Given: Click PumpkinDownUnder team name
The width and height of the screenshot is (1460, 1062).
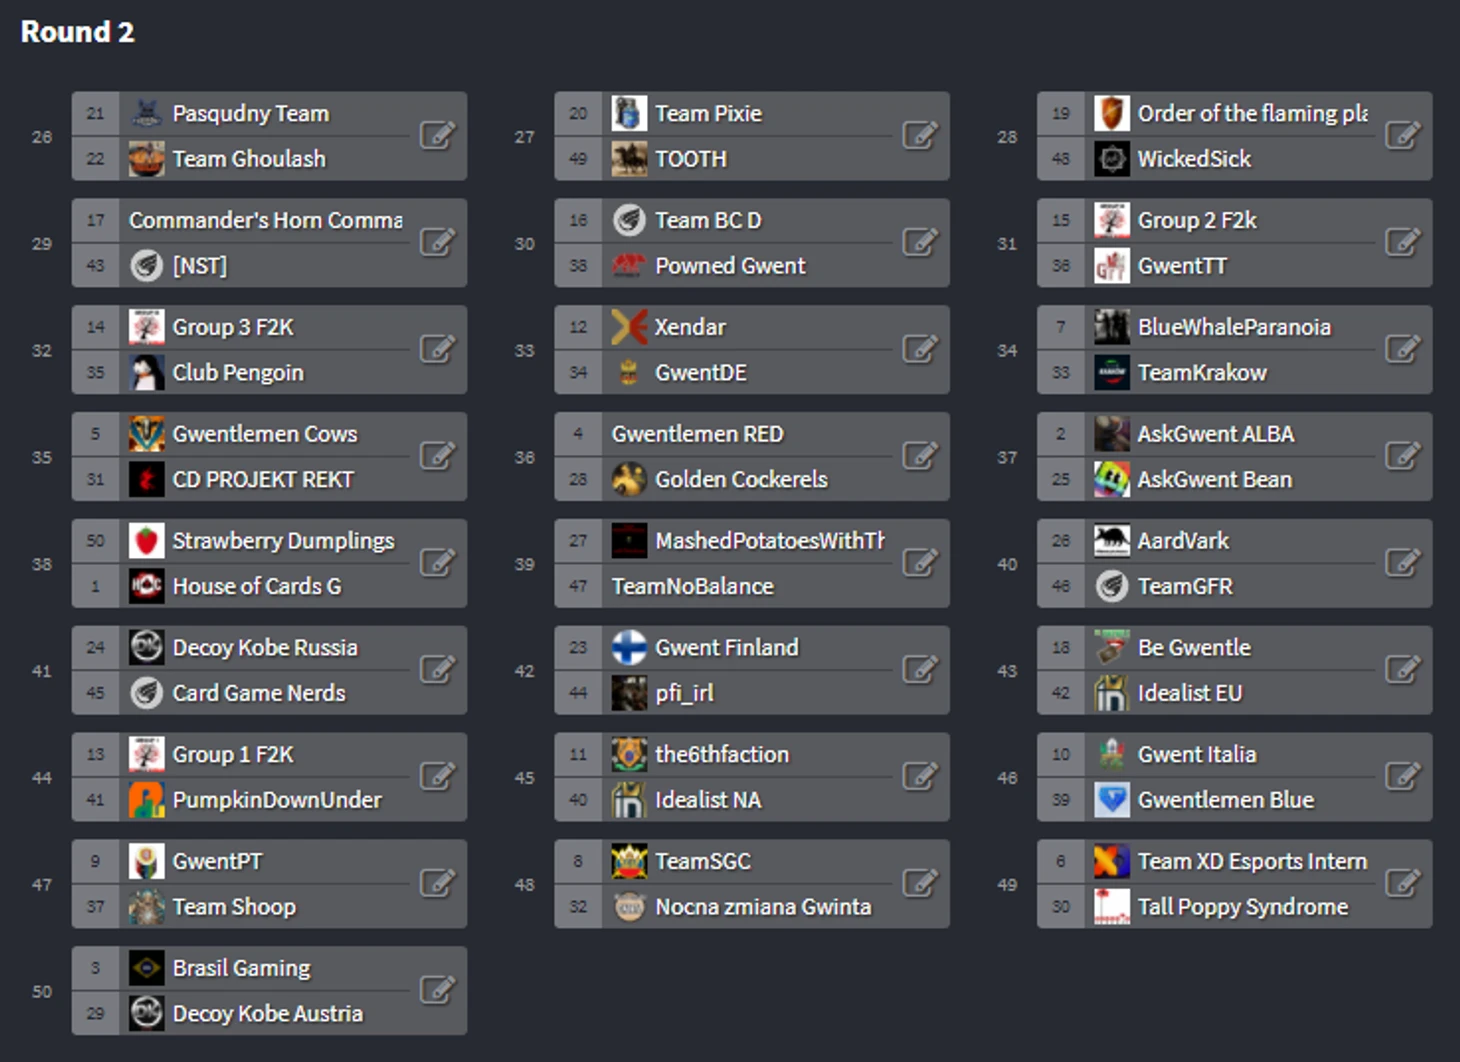Looking at the screenshot, I should coord(277,801).
